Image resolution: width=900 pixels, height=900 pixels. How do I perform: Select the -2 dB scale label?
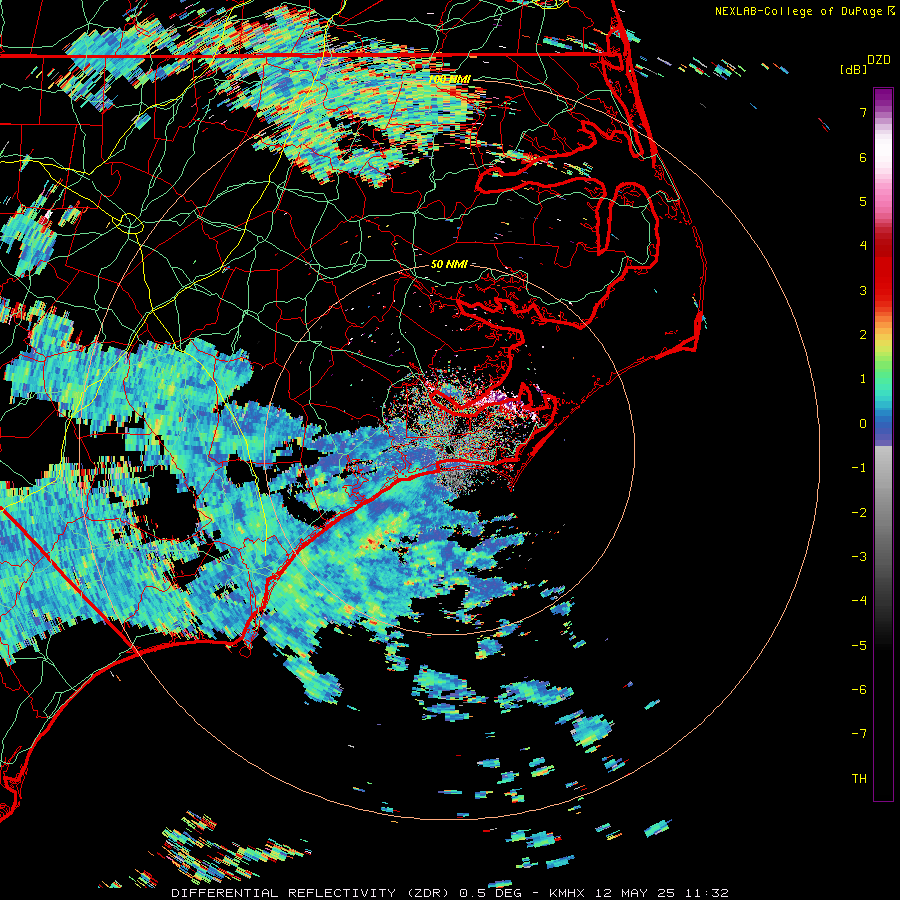[x=859, y=513]
